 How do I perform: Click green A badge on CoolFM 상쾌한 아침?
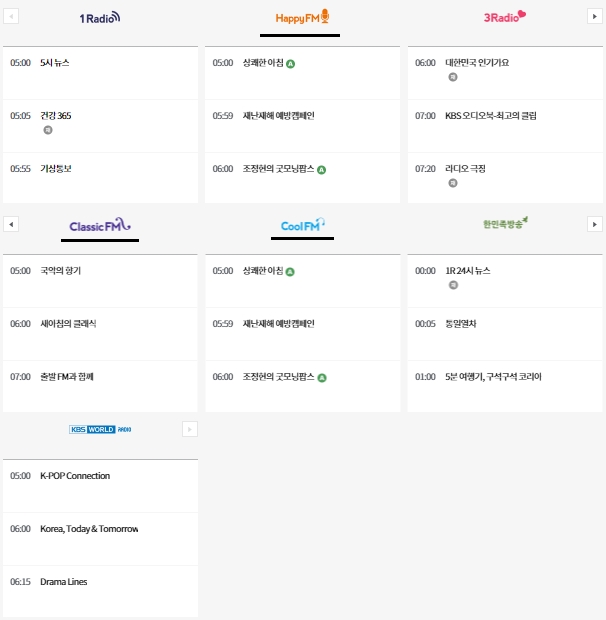[290, 272]
